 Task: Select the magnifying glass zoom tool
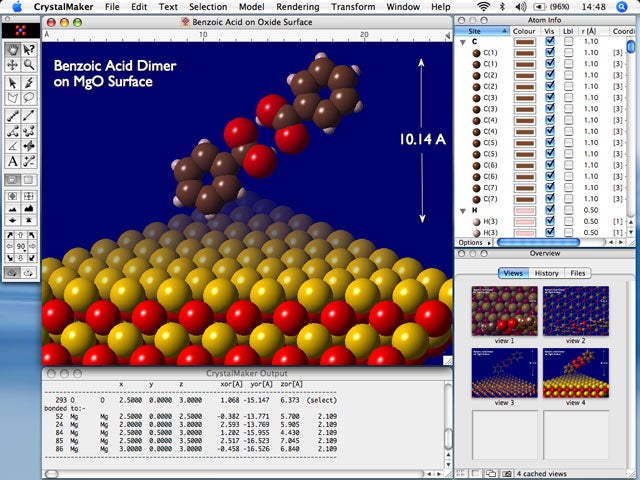[x=29, y=65]
